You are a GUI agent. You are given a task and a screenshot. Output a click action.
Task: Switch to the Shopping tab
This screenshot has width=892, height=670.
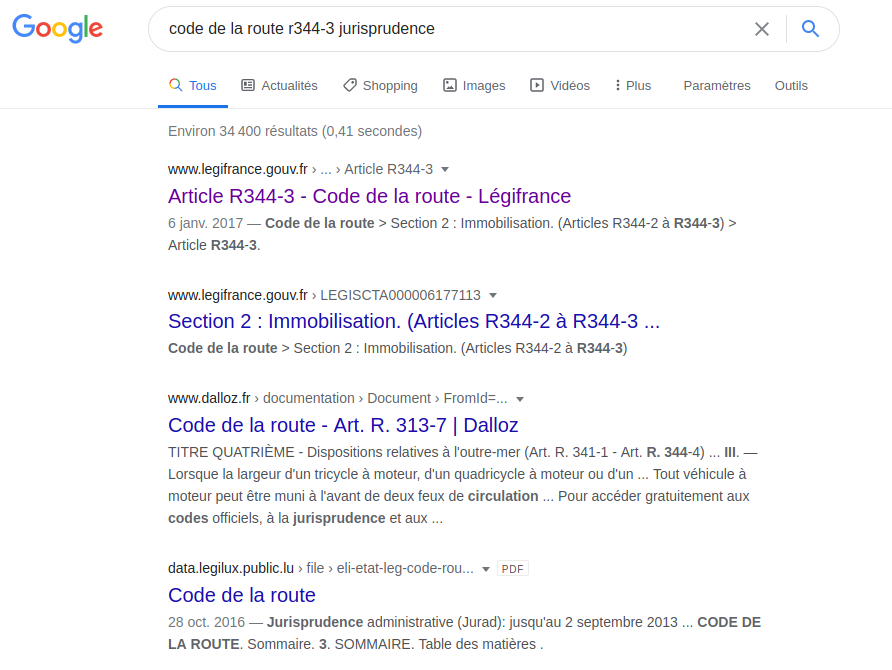(380, 85)
